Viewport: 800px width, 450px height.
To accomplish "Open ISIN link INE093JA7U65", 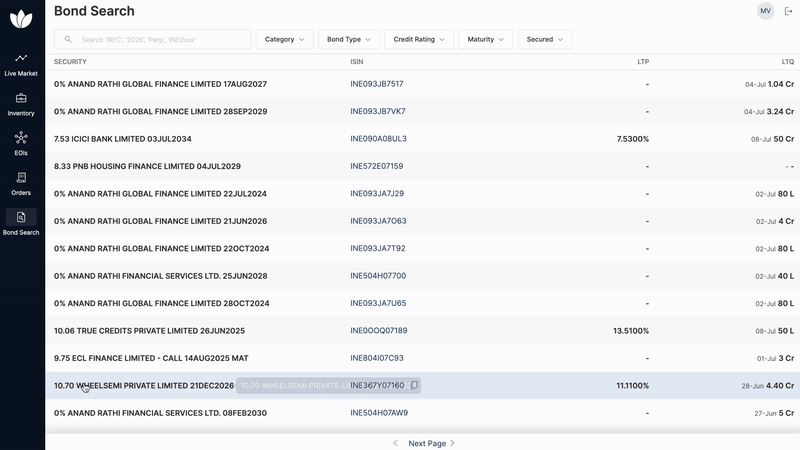I will pos(378,303).
